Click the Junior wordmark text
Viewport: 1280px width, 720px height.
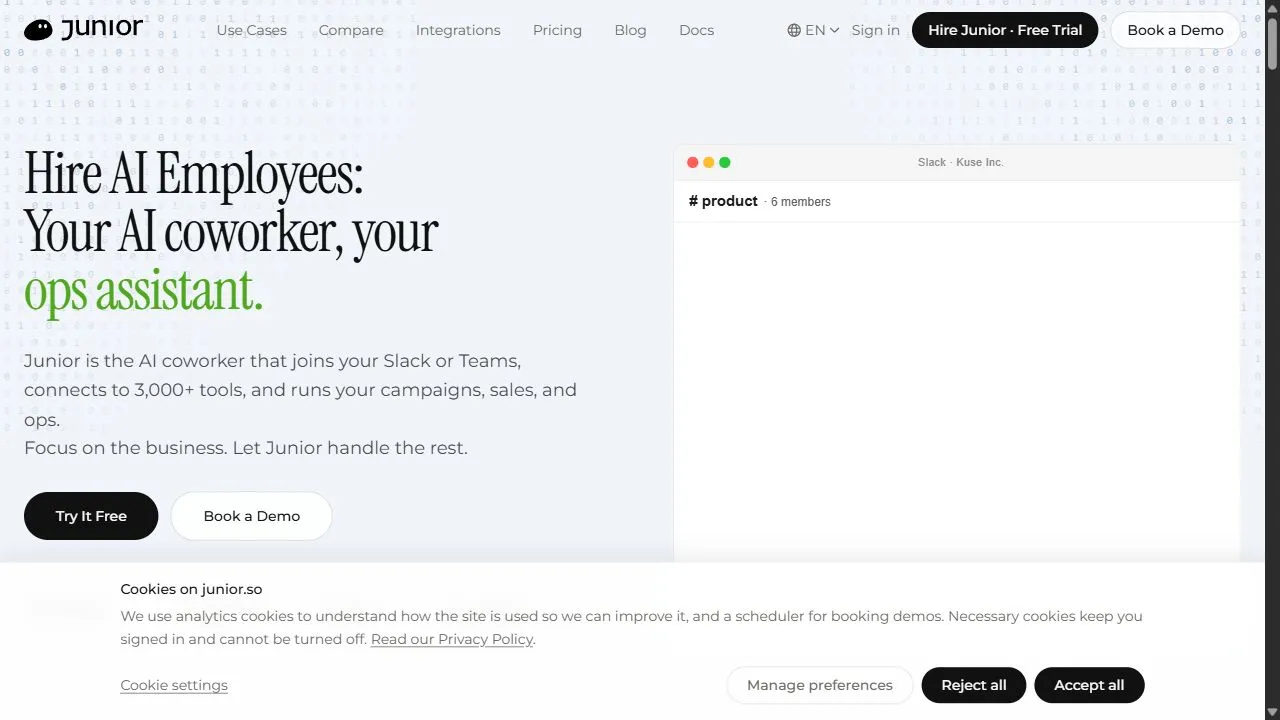coord(102,29)
